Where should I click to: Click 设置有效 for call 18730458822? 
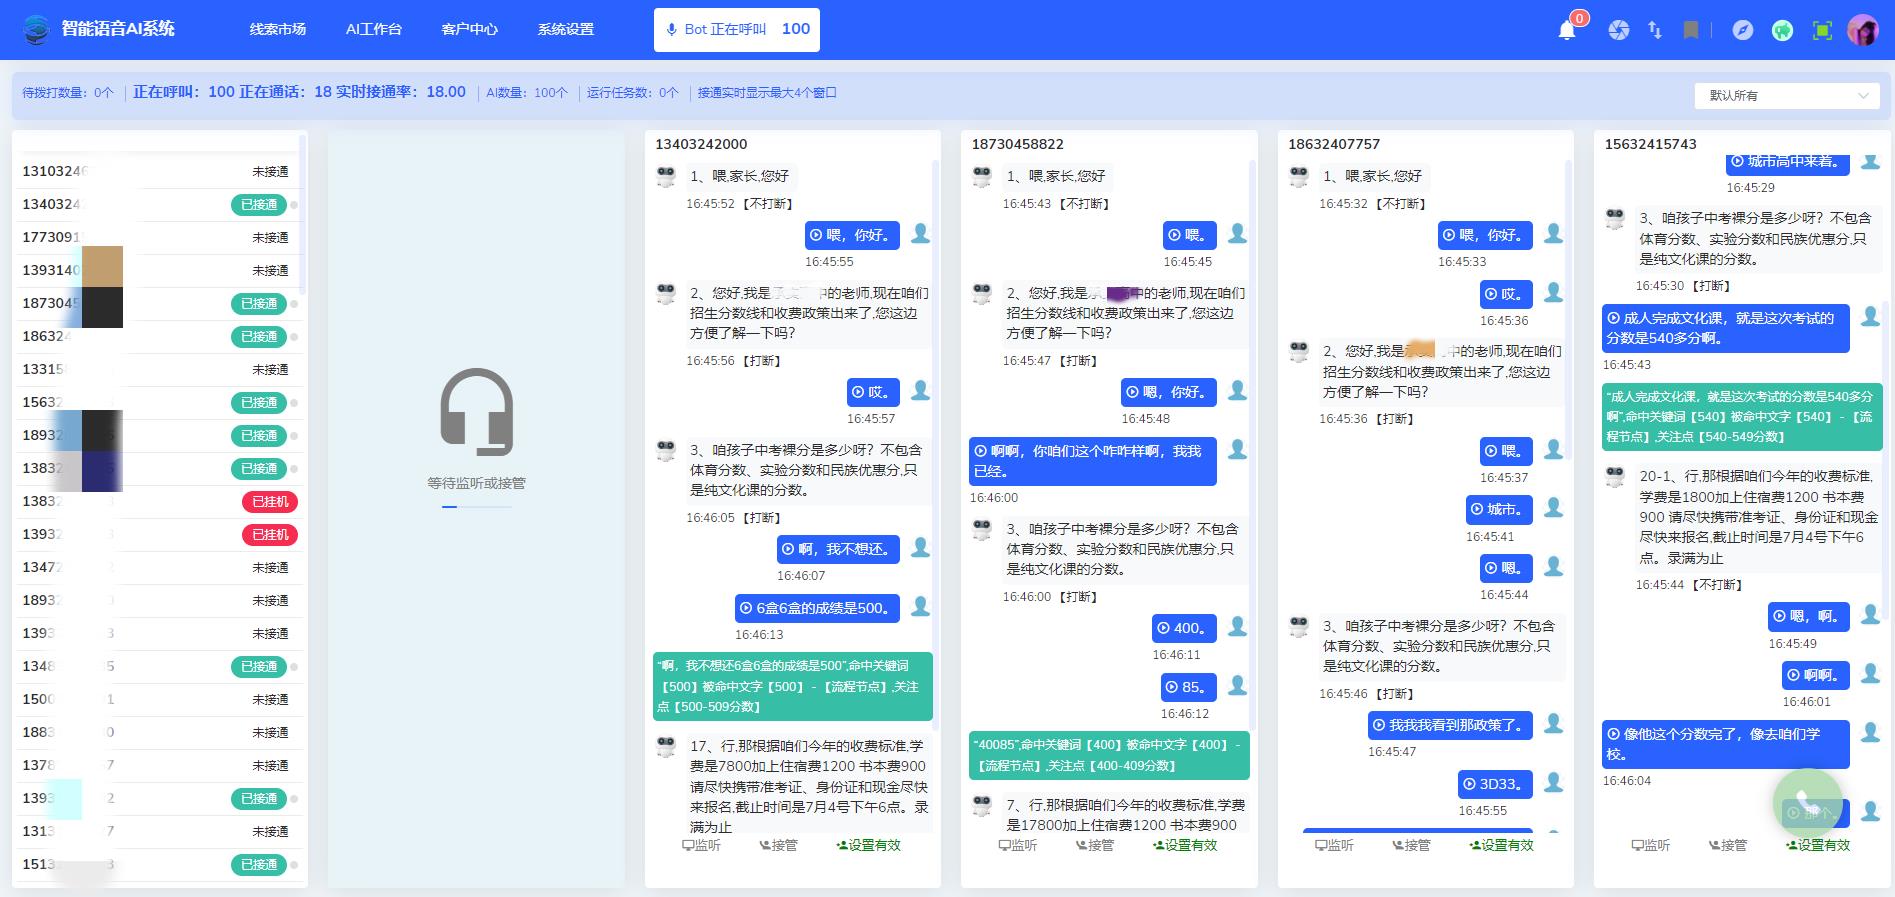(1184, 845)
